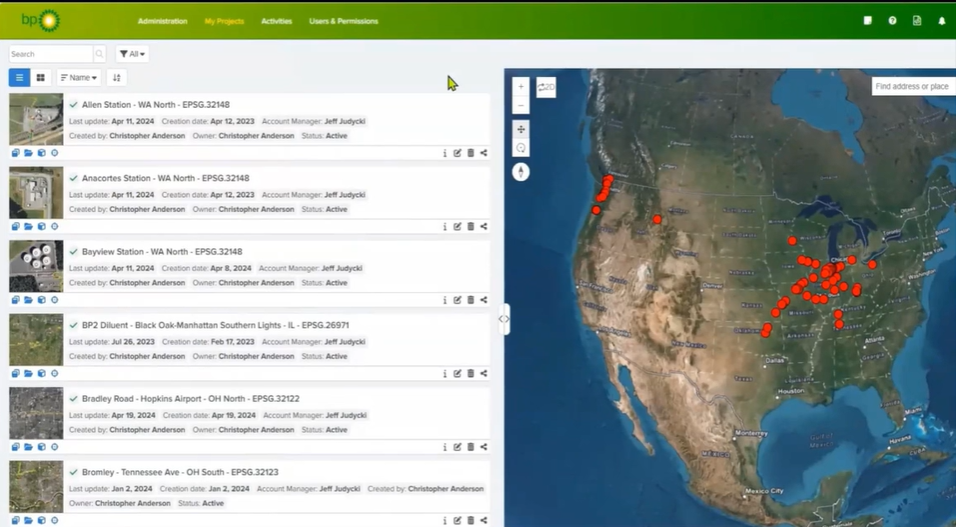Delete the Anacortes Station project
The height and width of the screenshot is (527, 956).
(471, 227)
